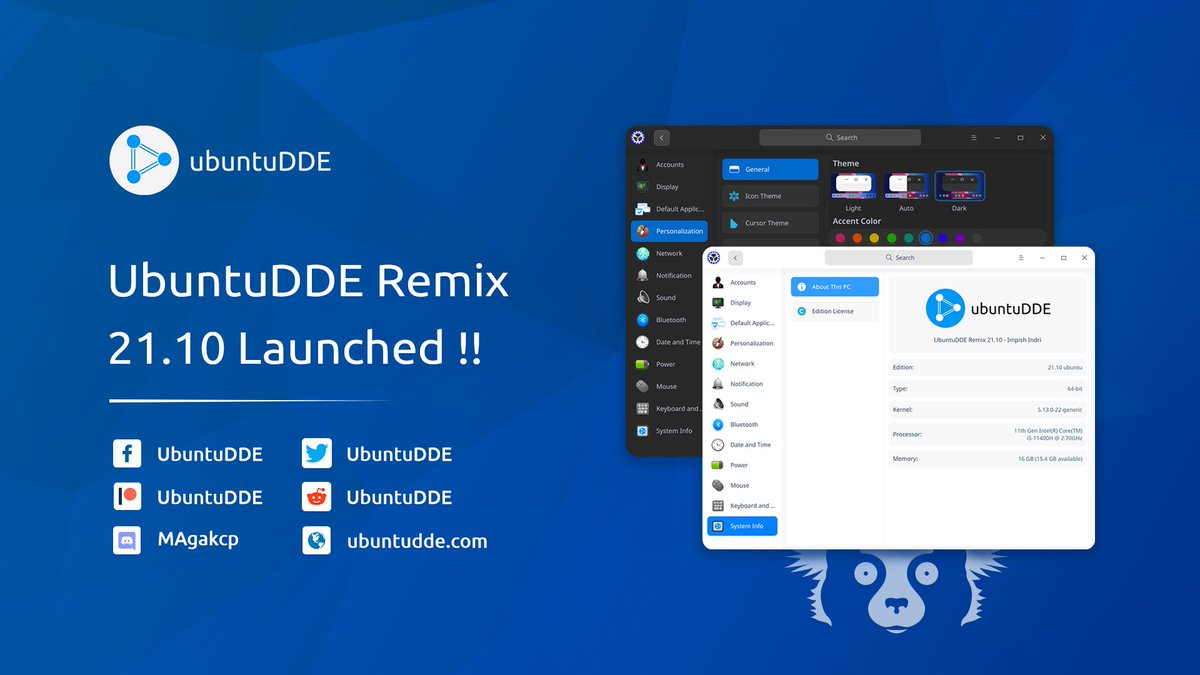Screen dimensions: 1200x675
Task: Go back using the light window's arrow button
Action: coord(736,257)
